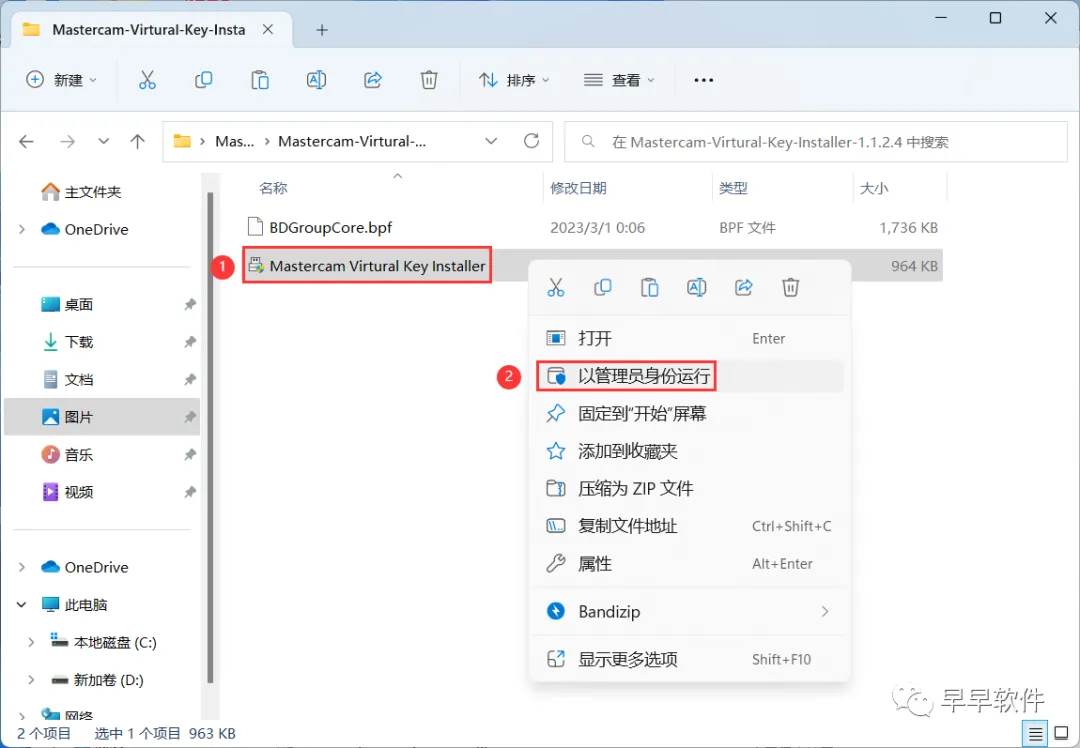
Task: Expand the top OneDrive tree node
Action: [22, 229]
